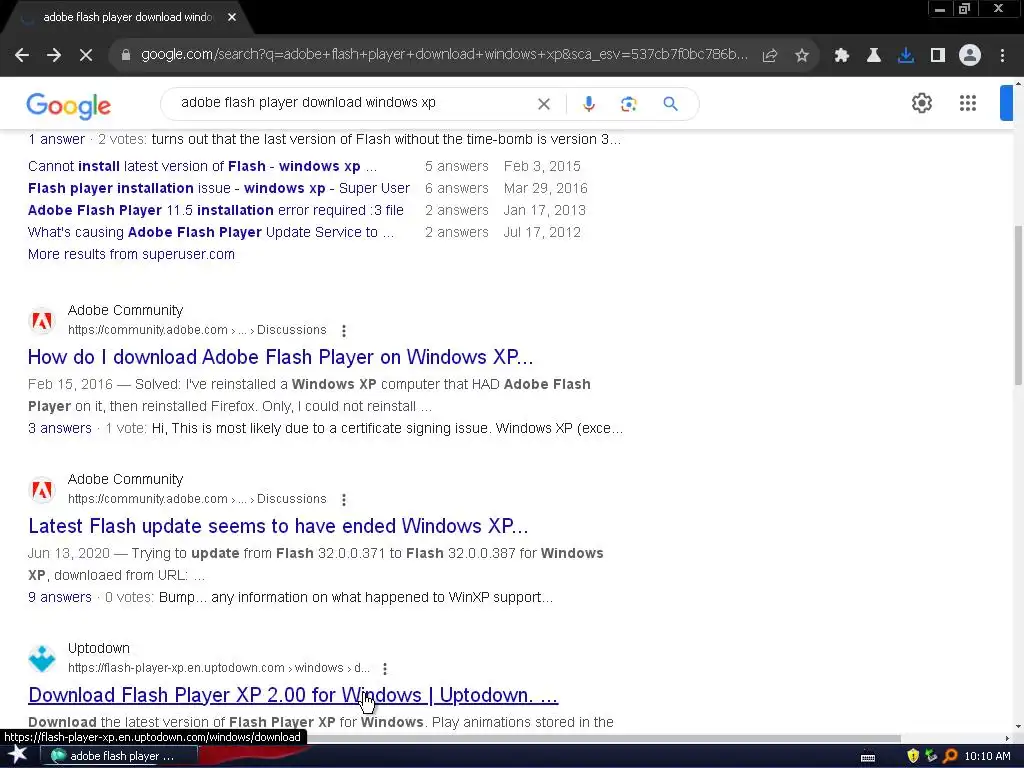
Task: Go forward to the next page
Action: click(x=54, y=56)
